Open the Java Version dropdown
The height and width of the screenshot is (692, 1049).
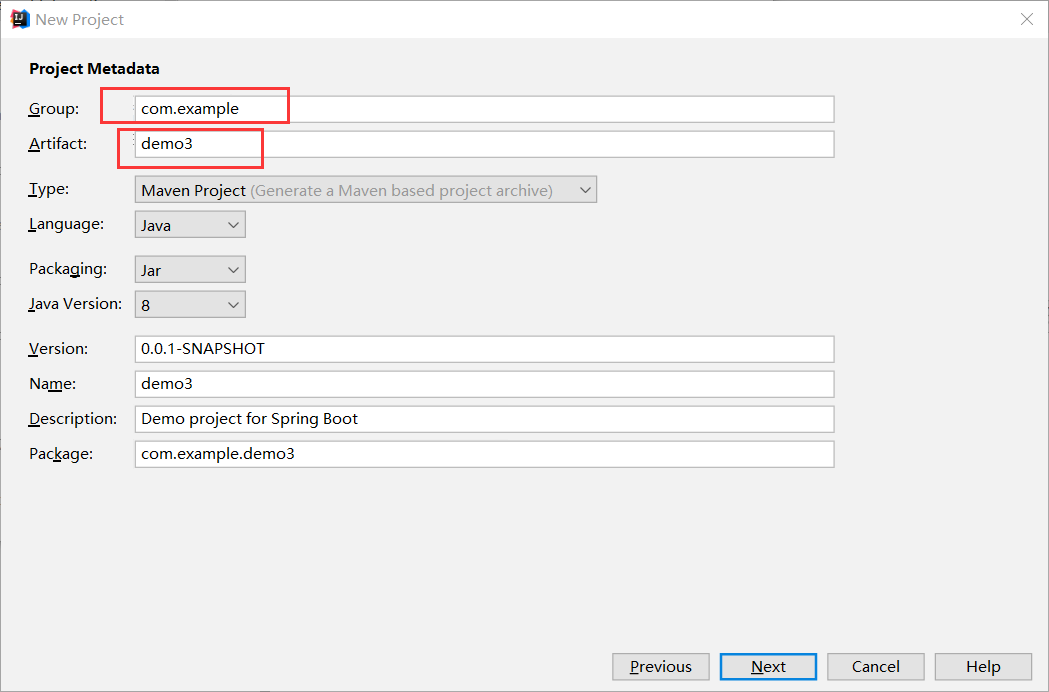(190, 305)
